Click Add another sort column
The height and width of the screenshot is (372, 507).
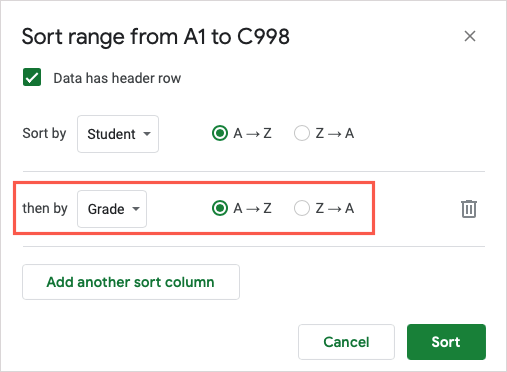pyautogui.click(x=131, y=282)
